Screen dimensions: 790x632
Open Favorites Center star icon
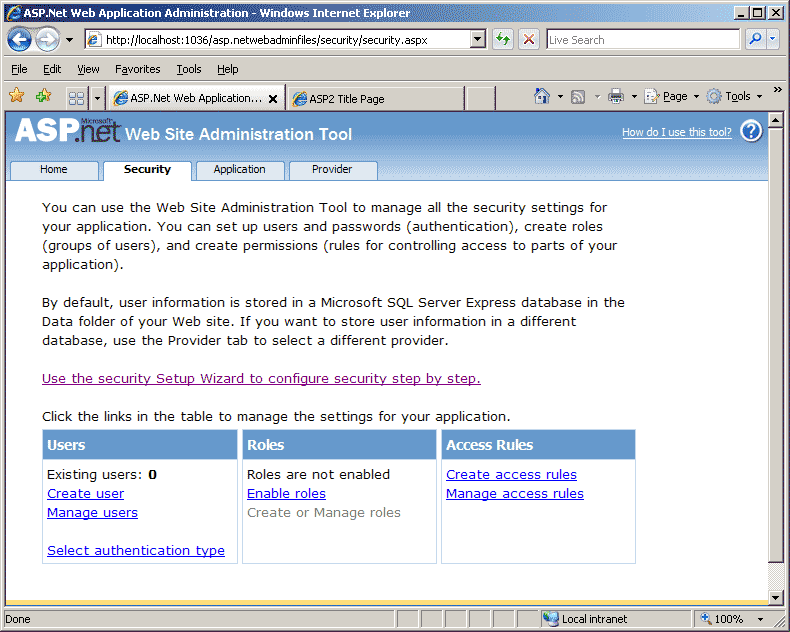pos(17,96)
